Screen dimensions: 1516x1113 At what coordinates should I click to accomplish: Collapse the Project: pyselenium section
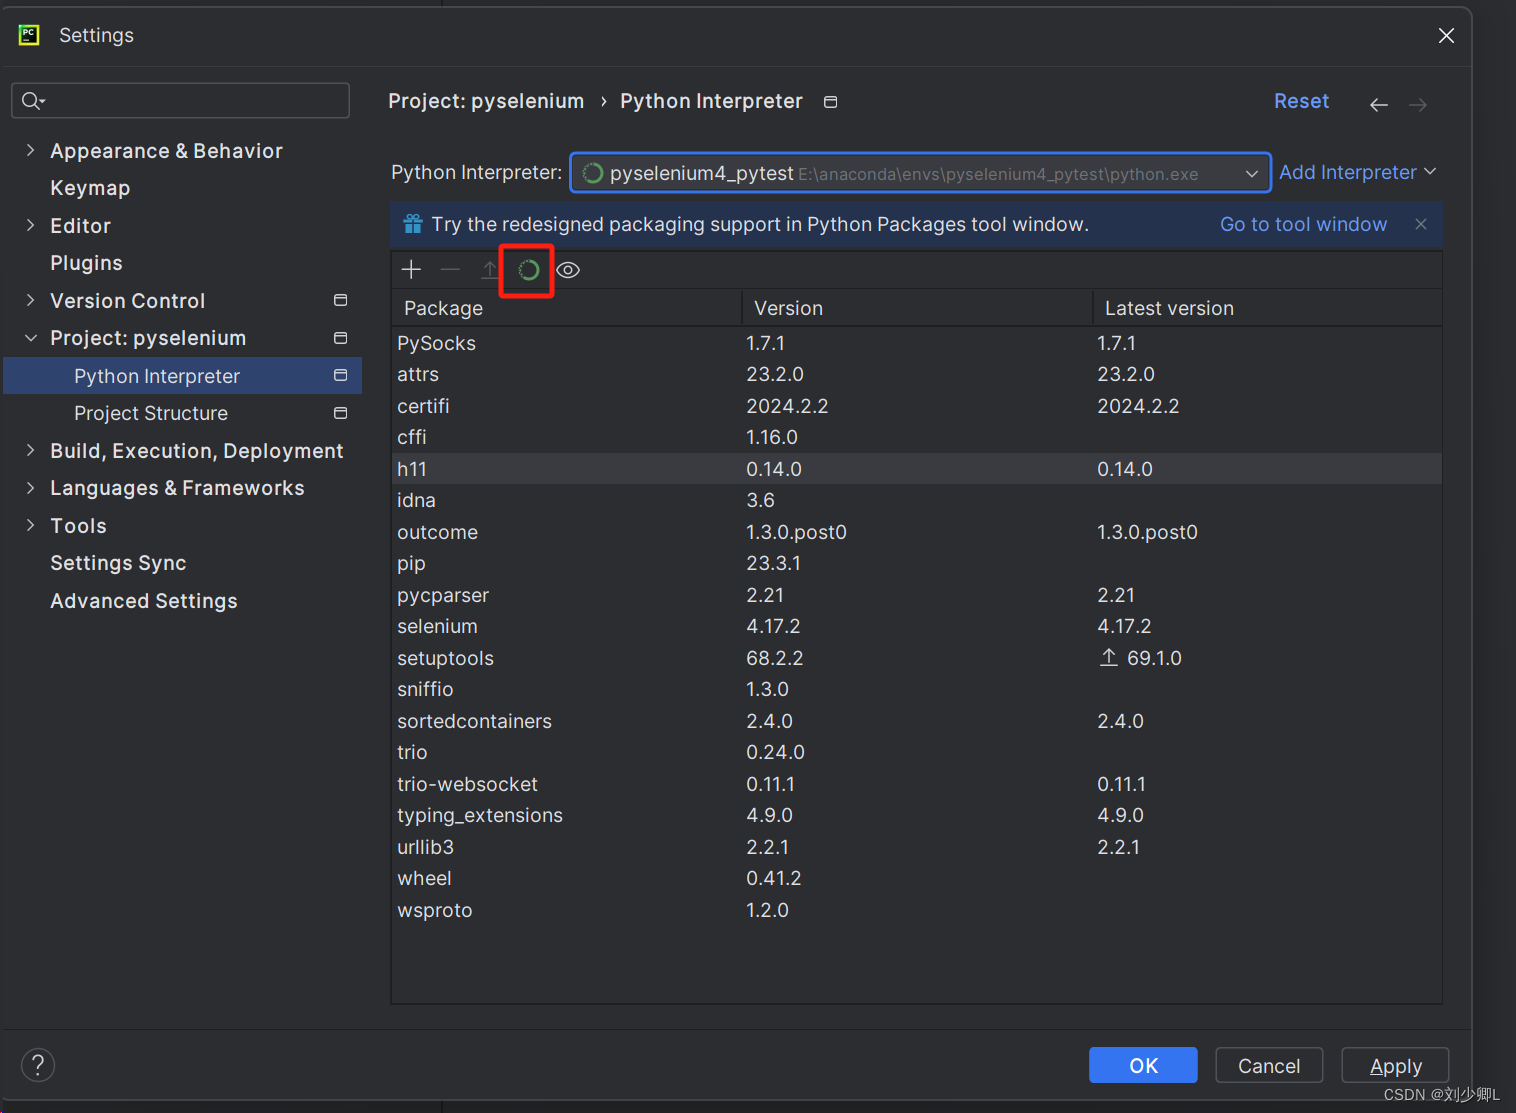pos(30,338)
